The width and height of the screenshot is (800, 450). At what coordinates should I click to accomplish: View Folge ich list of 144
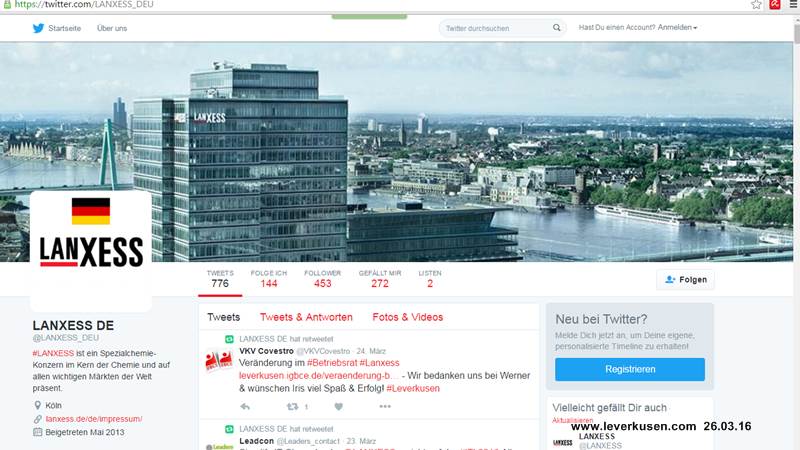pyautogui.click(x=269, y=279)
